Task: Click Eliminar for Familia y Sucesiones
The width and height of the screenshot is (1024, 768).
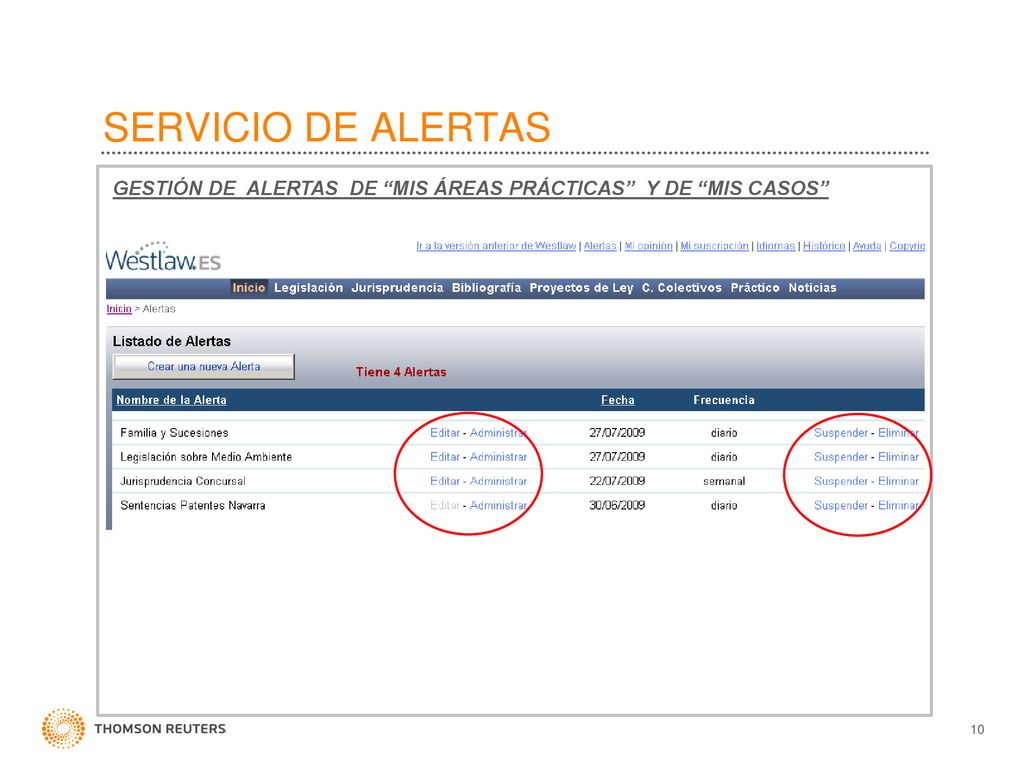Action: [x=898, y=433]
